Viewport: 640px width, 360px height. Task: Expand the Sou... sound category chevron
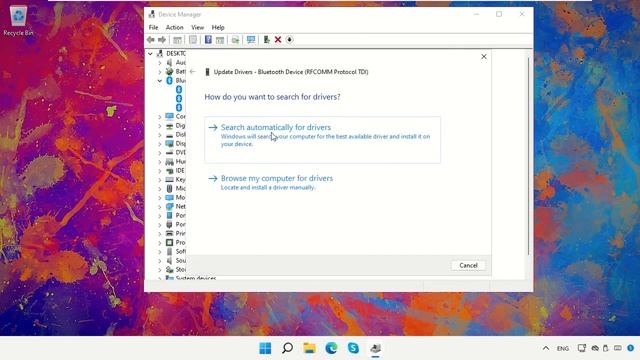point(160,260)
